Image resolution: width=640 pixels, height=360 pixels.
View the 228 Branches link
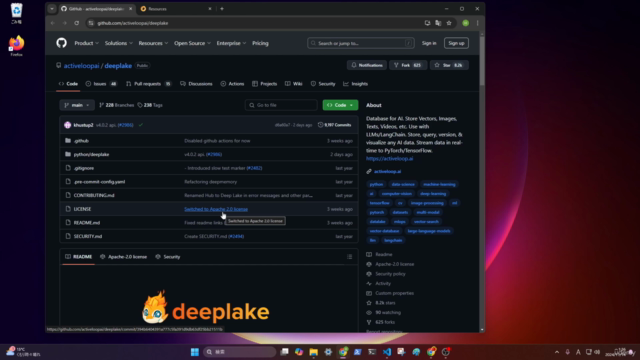[x=117, y=105]
